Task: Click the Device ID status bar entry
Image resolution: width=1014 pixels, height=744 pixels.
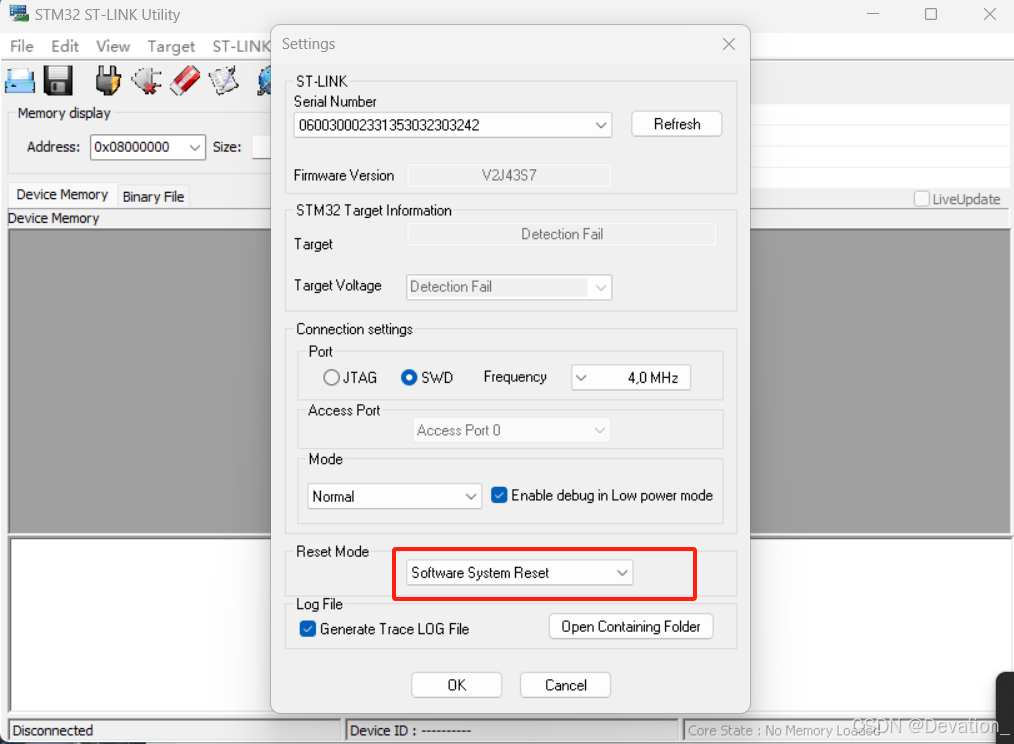Action: (x=512, y=730)
